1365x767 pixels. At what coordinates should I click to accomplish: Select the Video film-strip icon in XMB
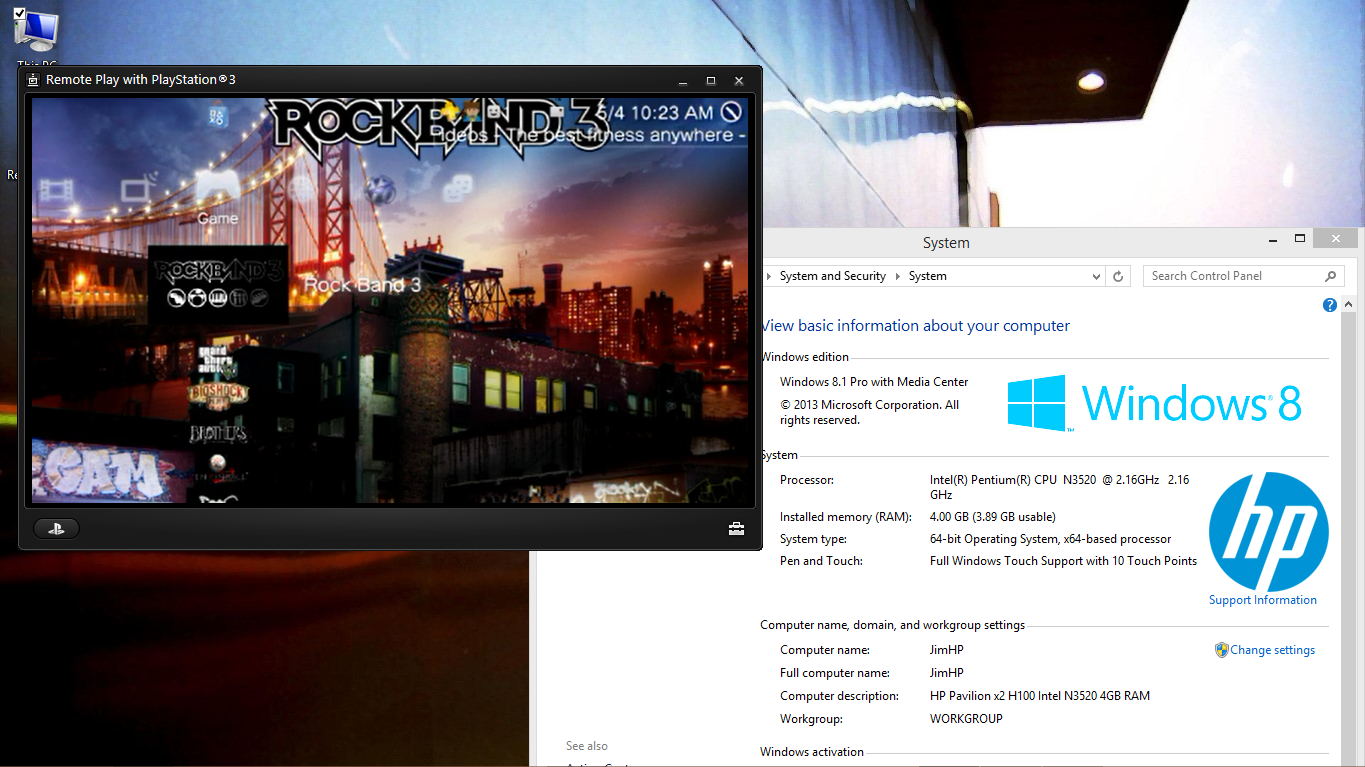tap(57, 188)
